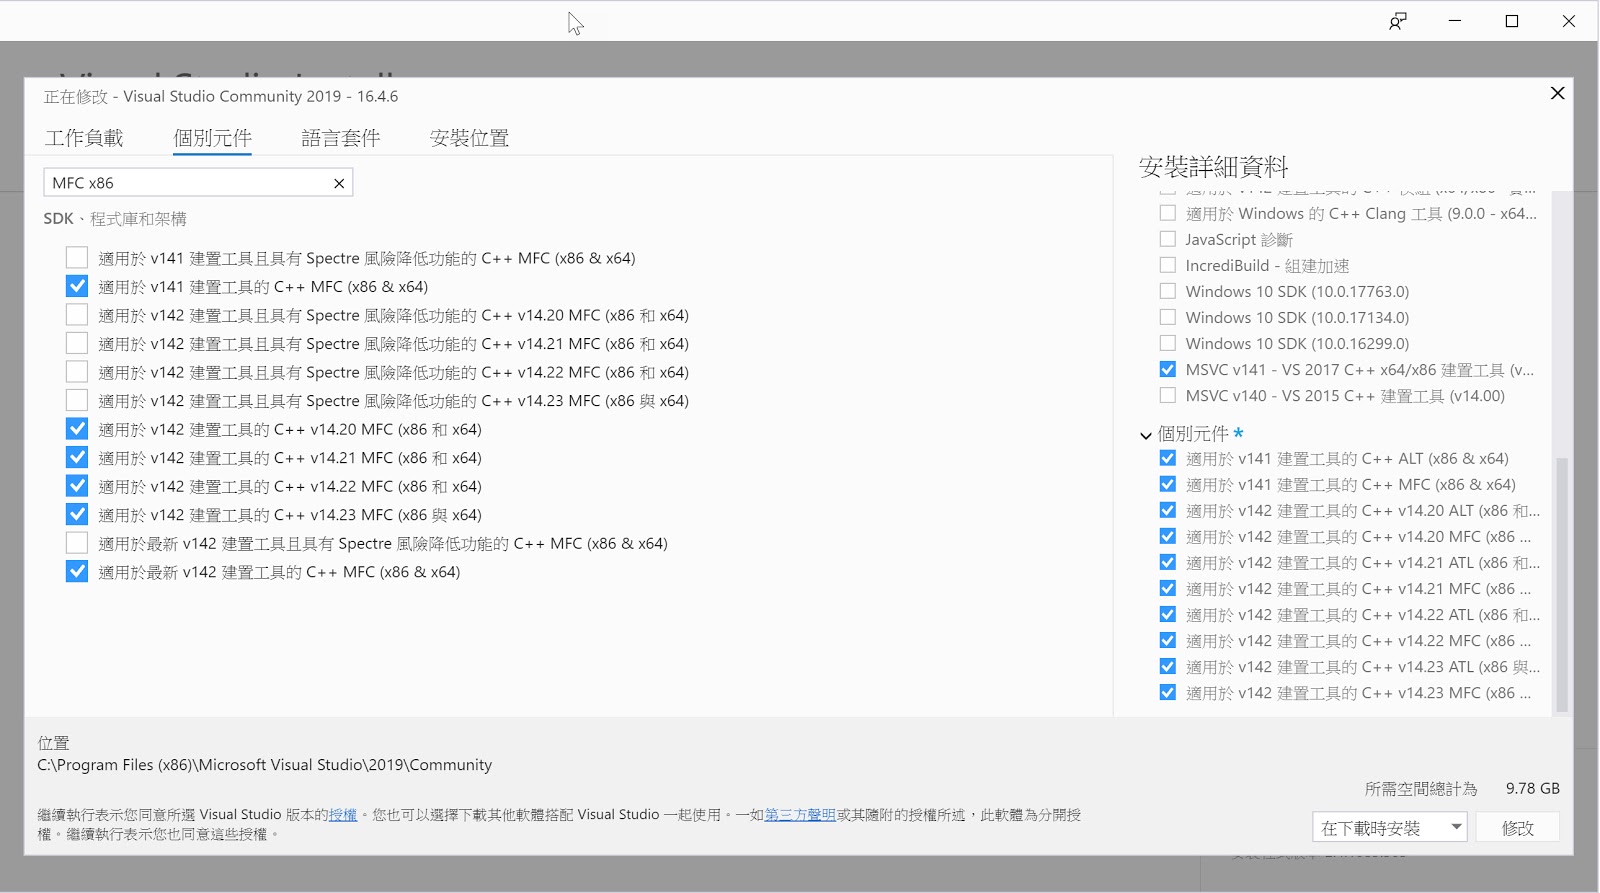Uncheck 最新 v142 建置工具的 C++ MFC
The width and height of the screenshot is (1600, 893).
[x=77, y=571]
